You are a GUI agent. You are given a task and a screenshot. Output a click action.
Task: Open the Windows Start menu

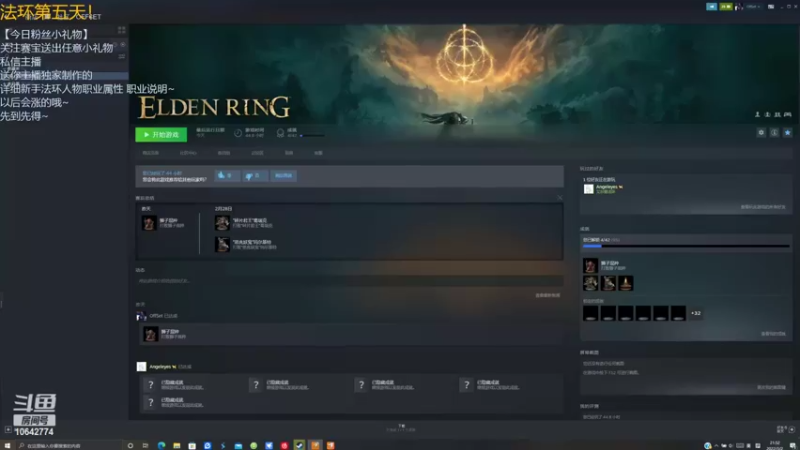pyautogui.click(x=7, y=445)
